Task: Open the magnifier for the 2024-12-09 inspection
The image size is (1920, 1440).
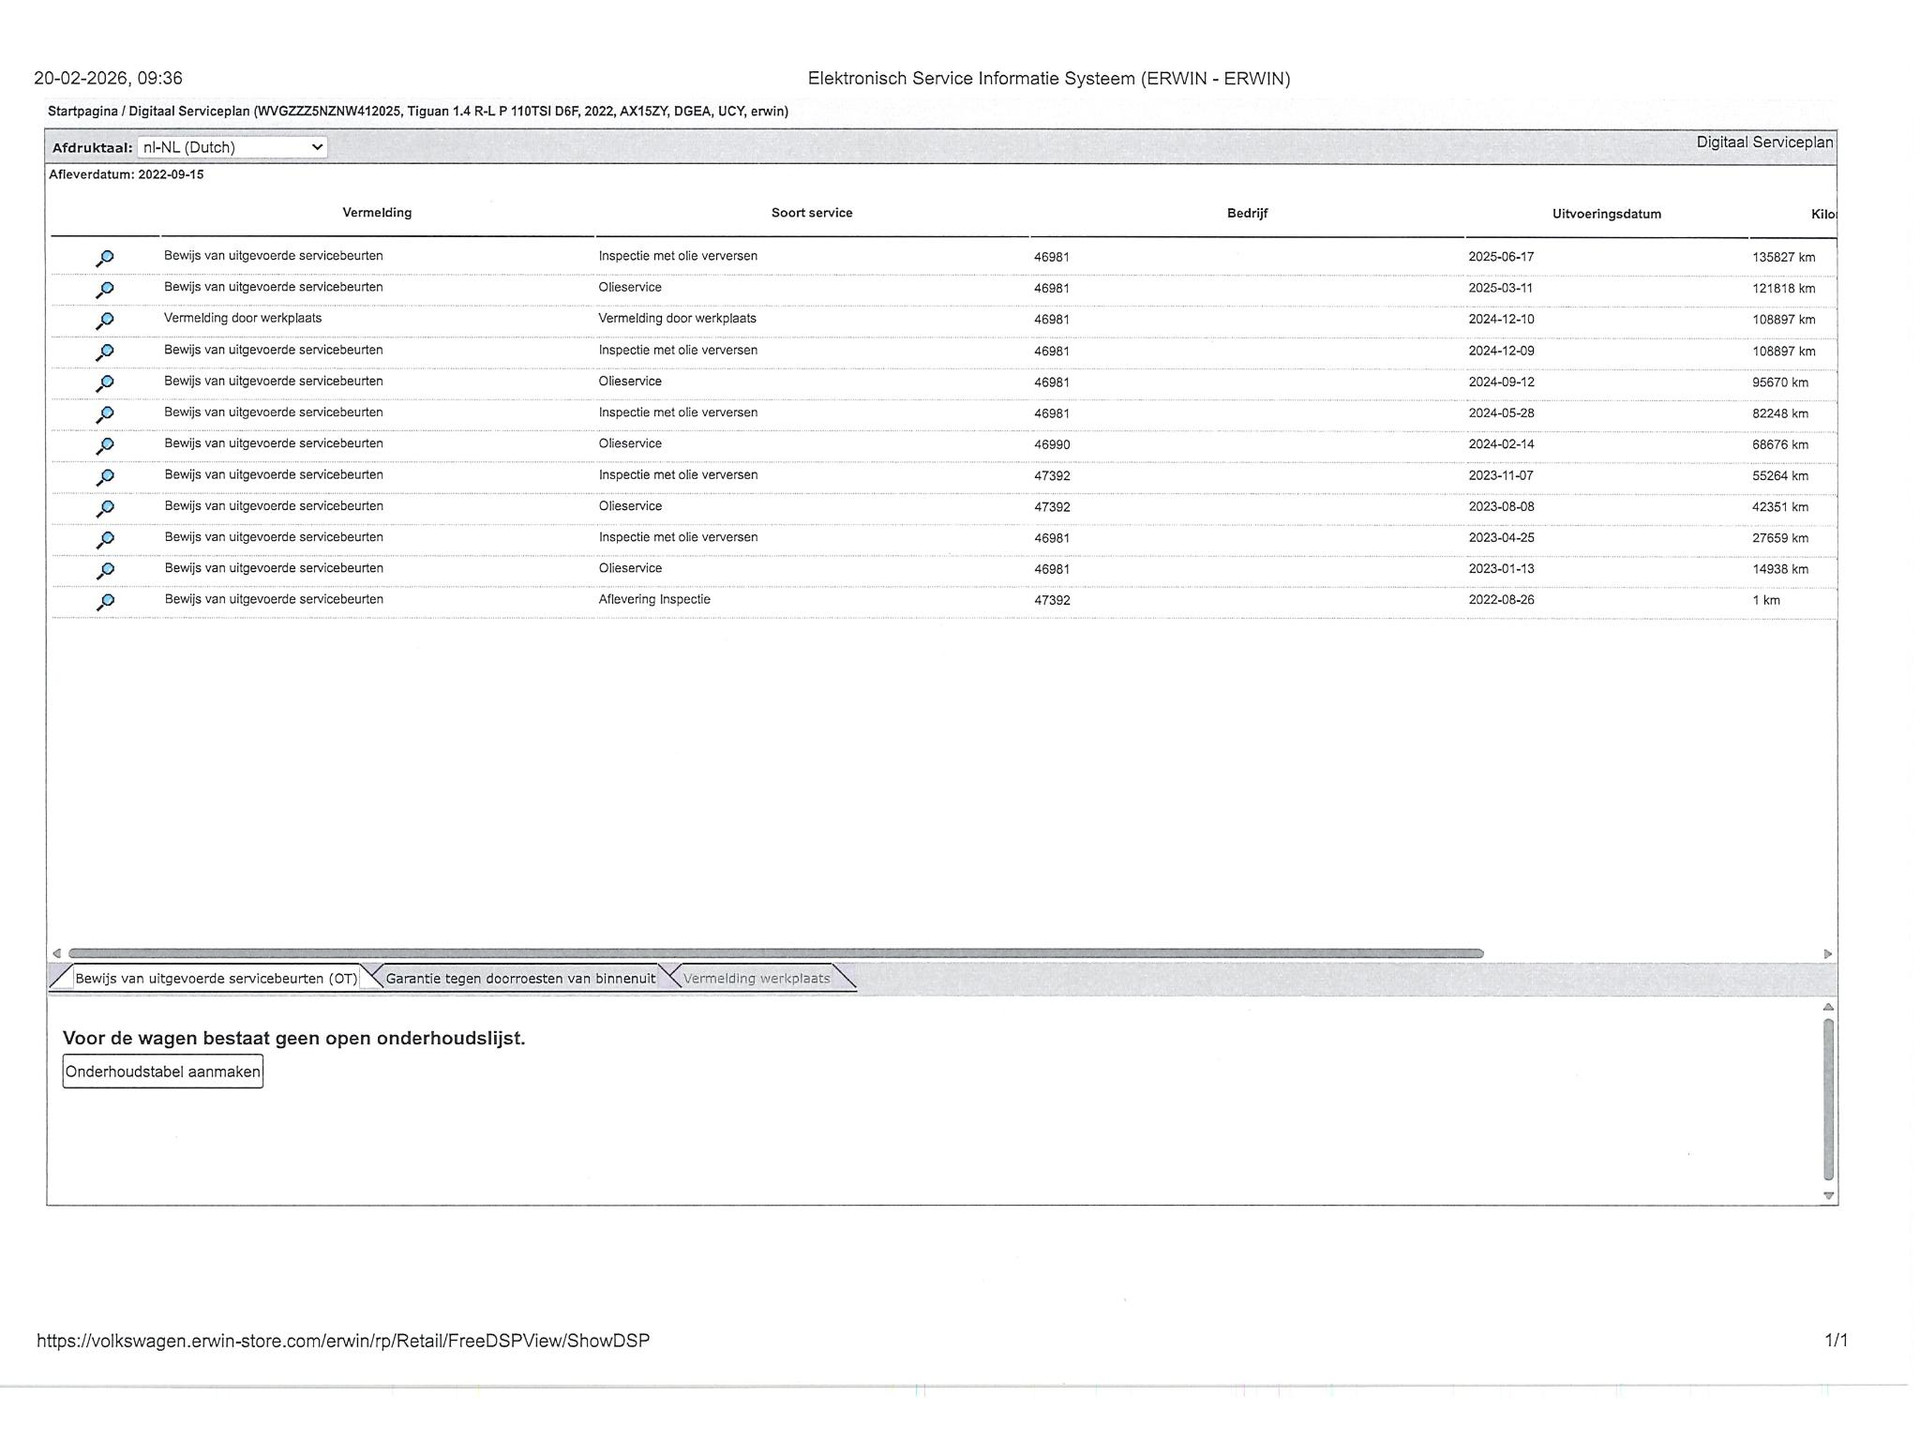Action: pyautogui.click(x=104, y=352)
